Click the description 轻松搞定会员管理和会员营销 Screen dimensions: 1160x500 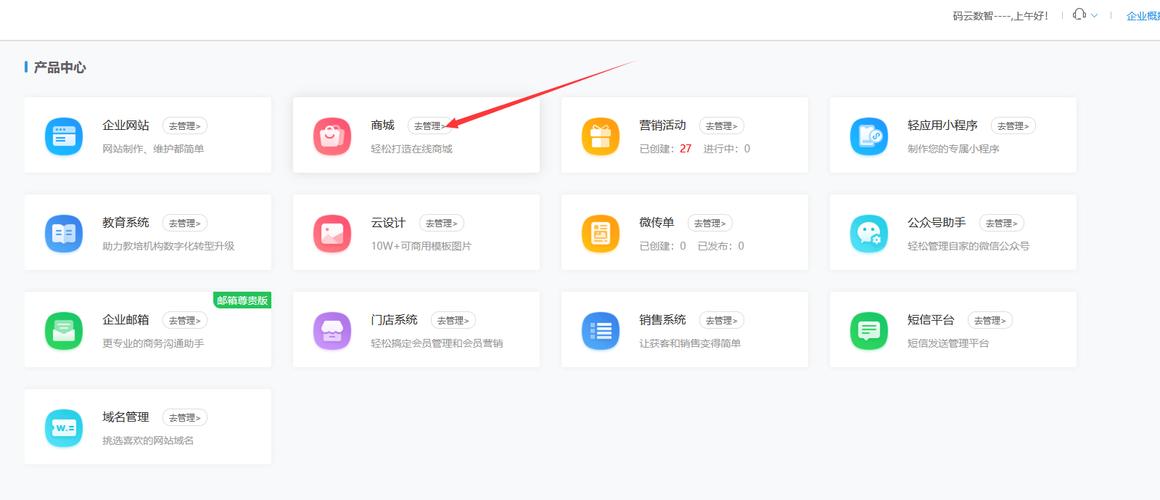pyautogui.click(x=437, y=343)
